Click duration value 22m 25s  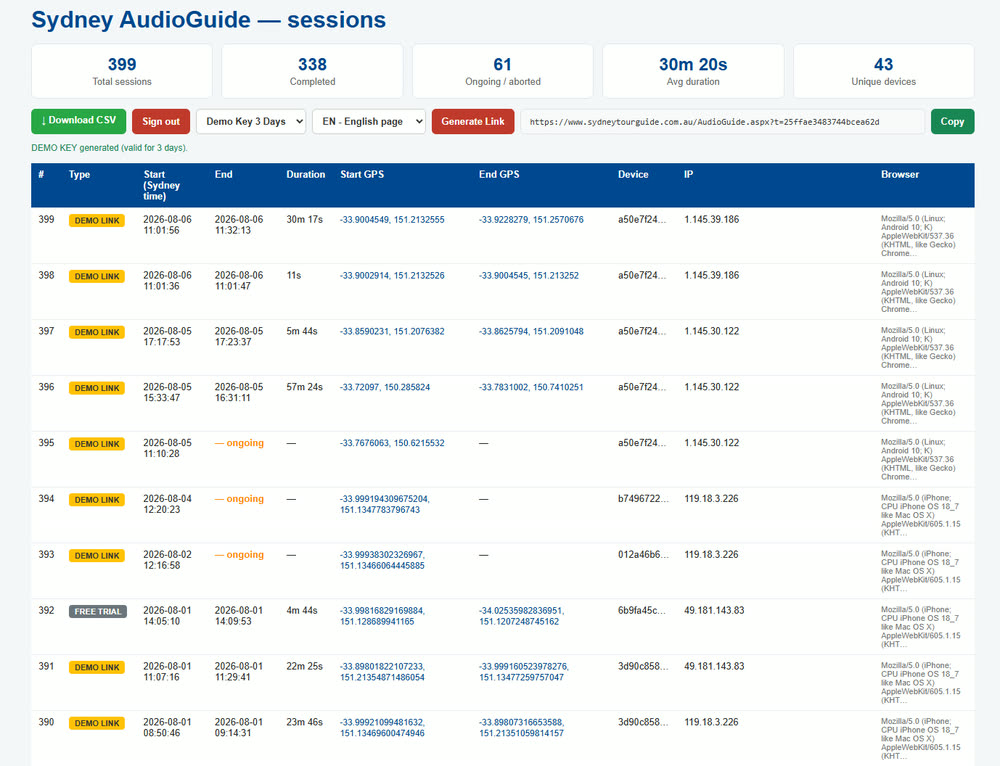click(x=304, y=667)
